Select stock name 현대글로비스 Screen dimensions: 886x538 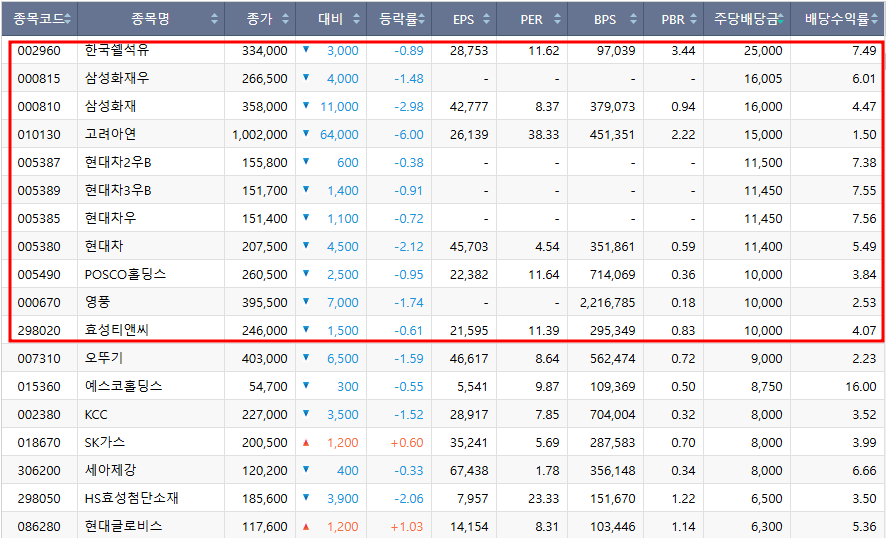(x=123, y=526)
